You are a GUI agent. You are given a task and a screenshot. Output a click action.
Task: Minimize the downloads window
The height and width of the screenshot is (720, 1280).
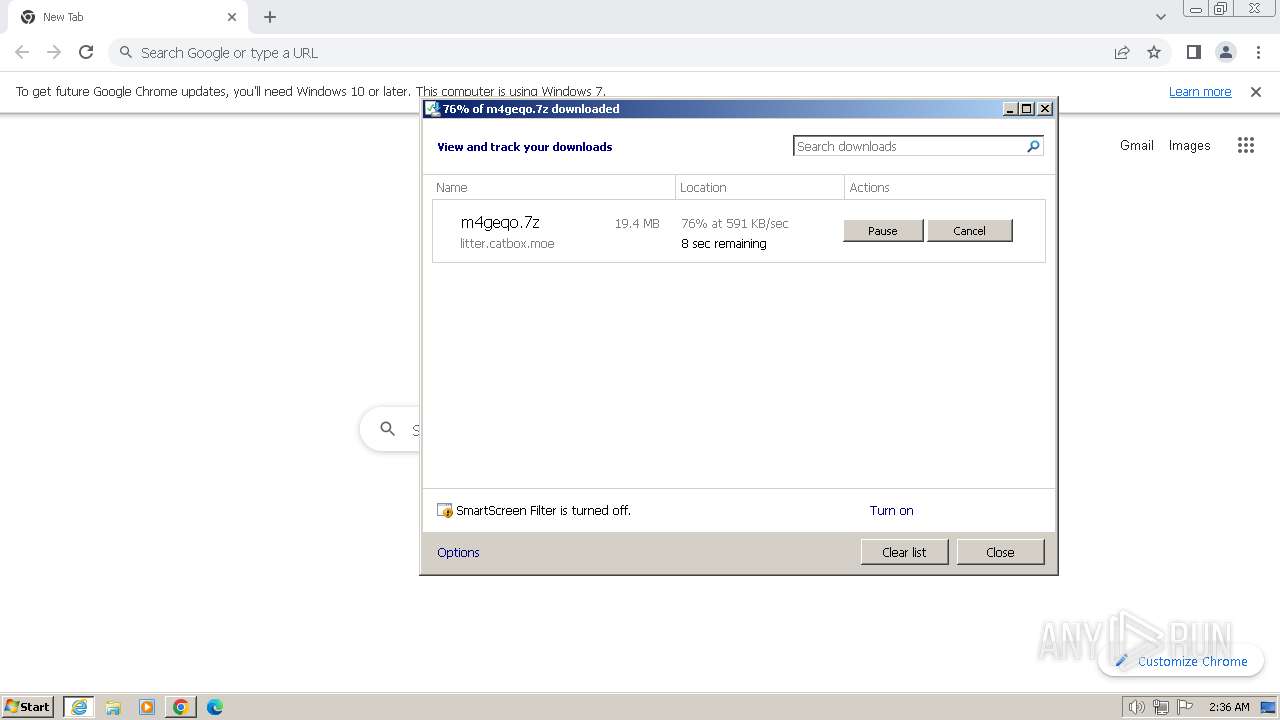coord(1010,109)
